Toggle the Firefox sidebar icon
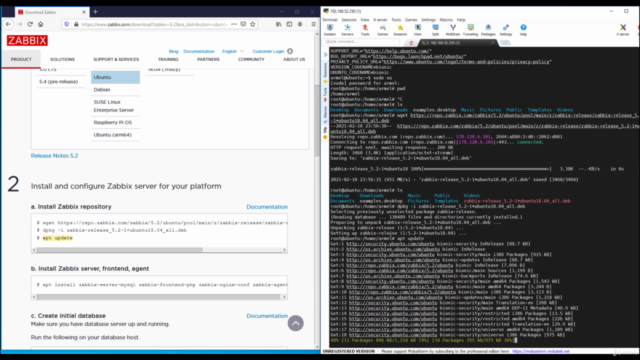The width and height of the screenshot is (640, 360). (289, 24)
